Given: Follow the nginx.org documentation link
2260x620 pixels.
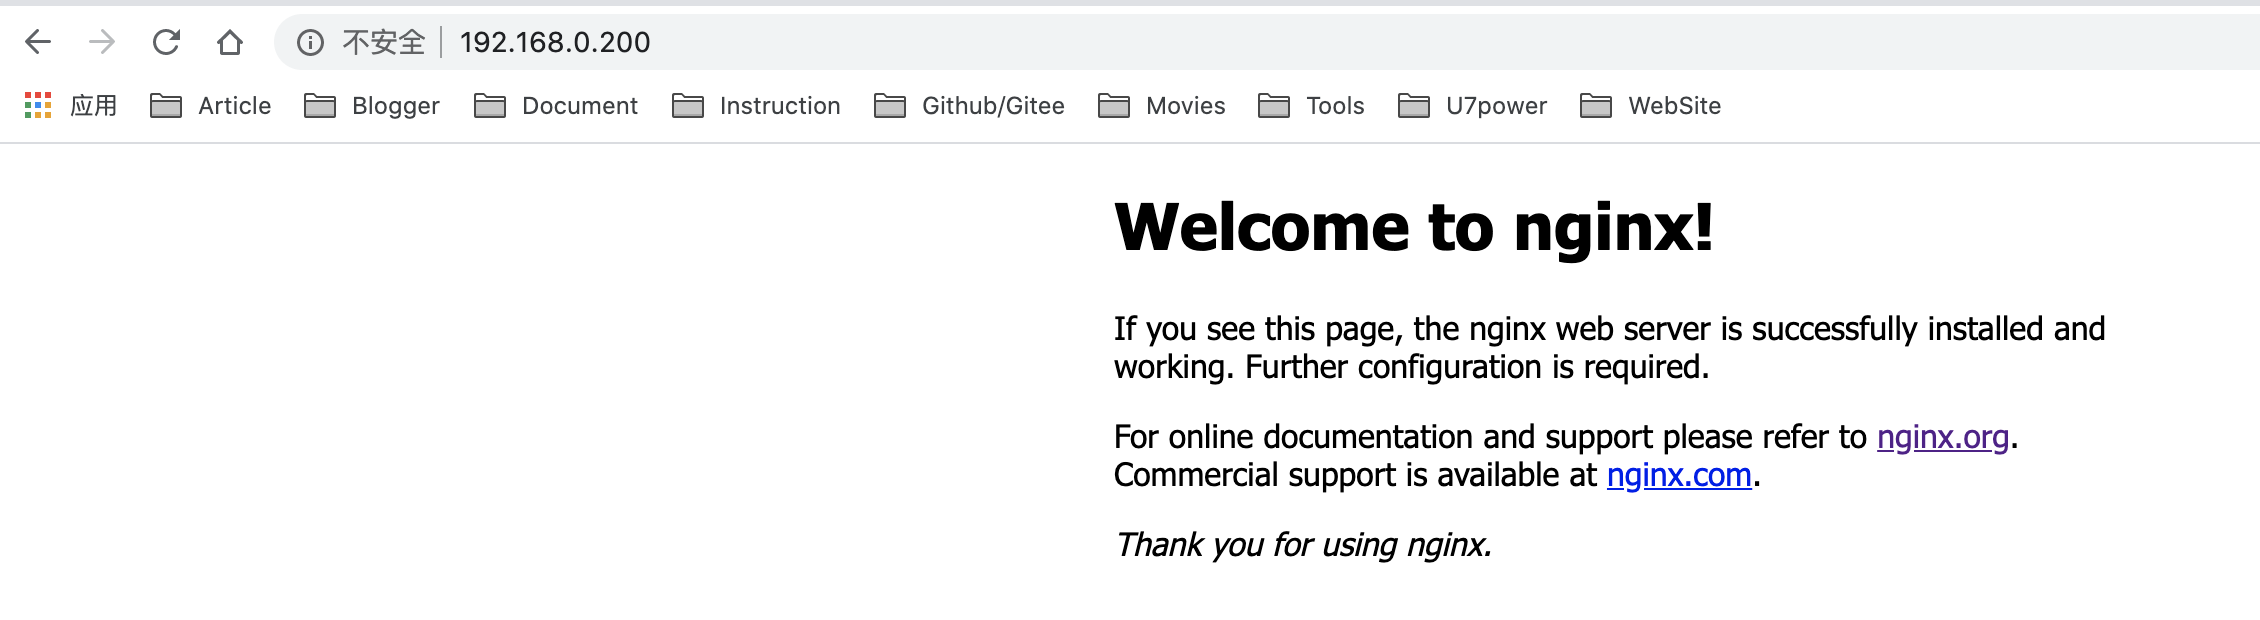Looking at the screenshot, I should coord(1942,437).
